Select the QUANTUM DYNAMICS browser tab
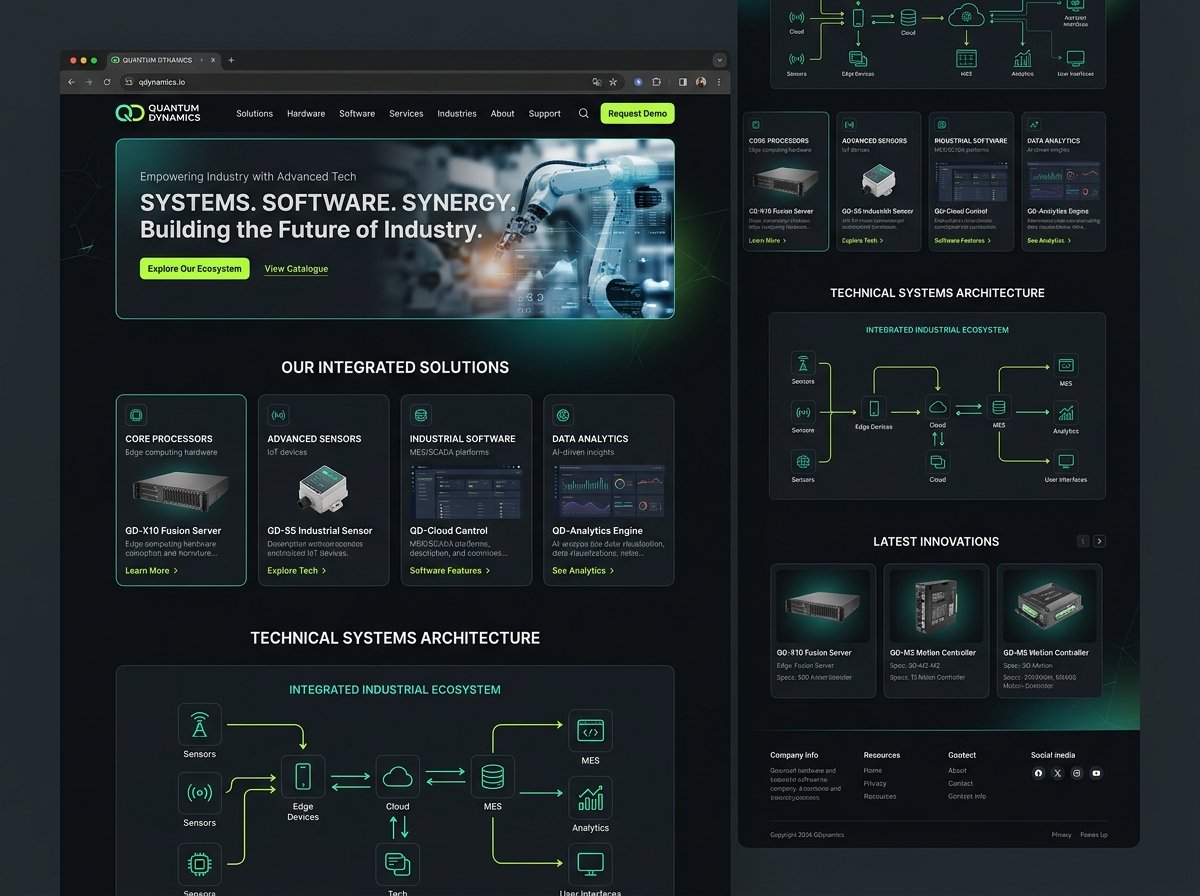 pos(165,60)
